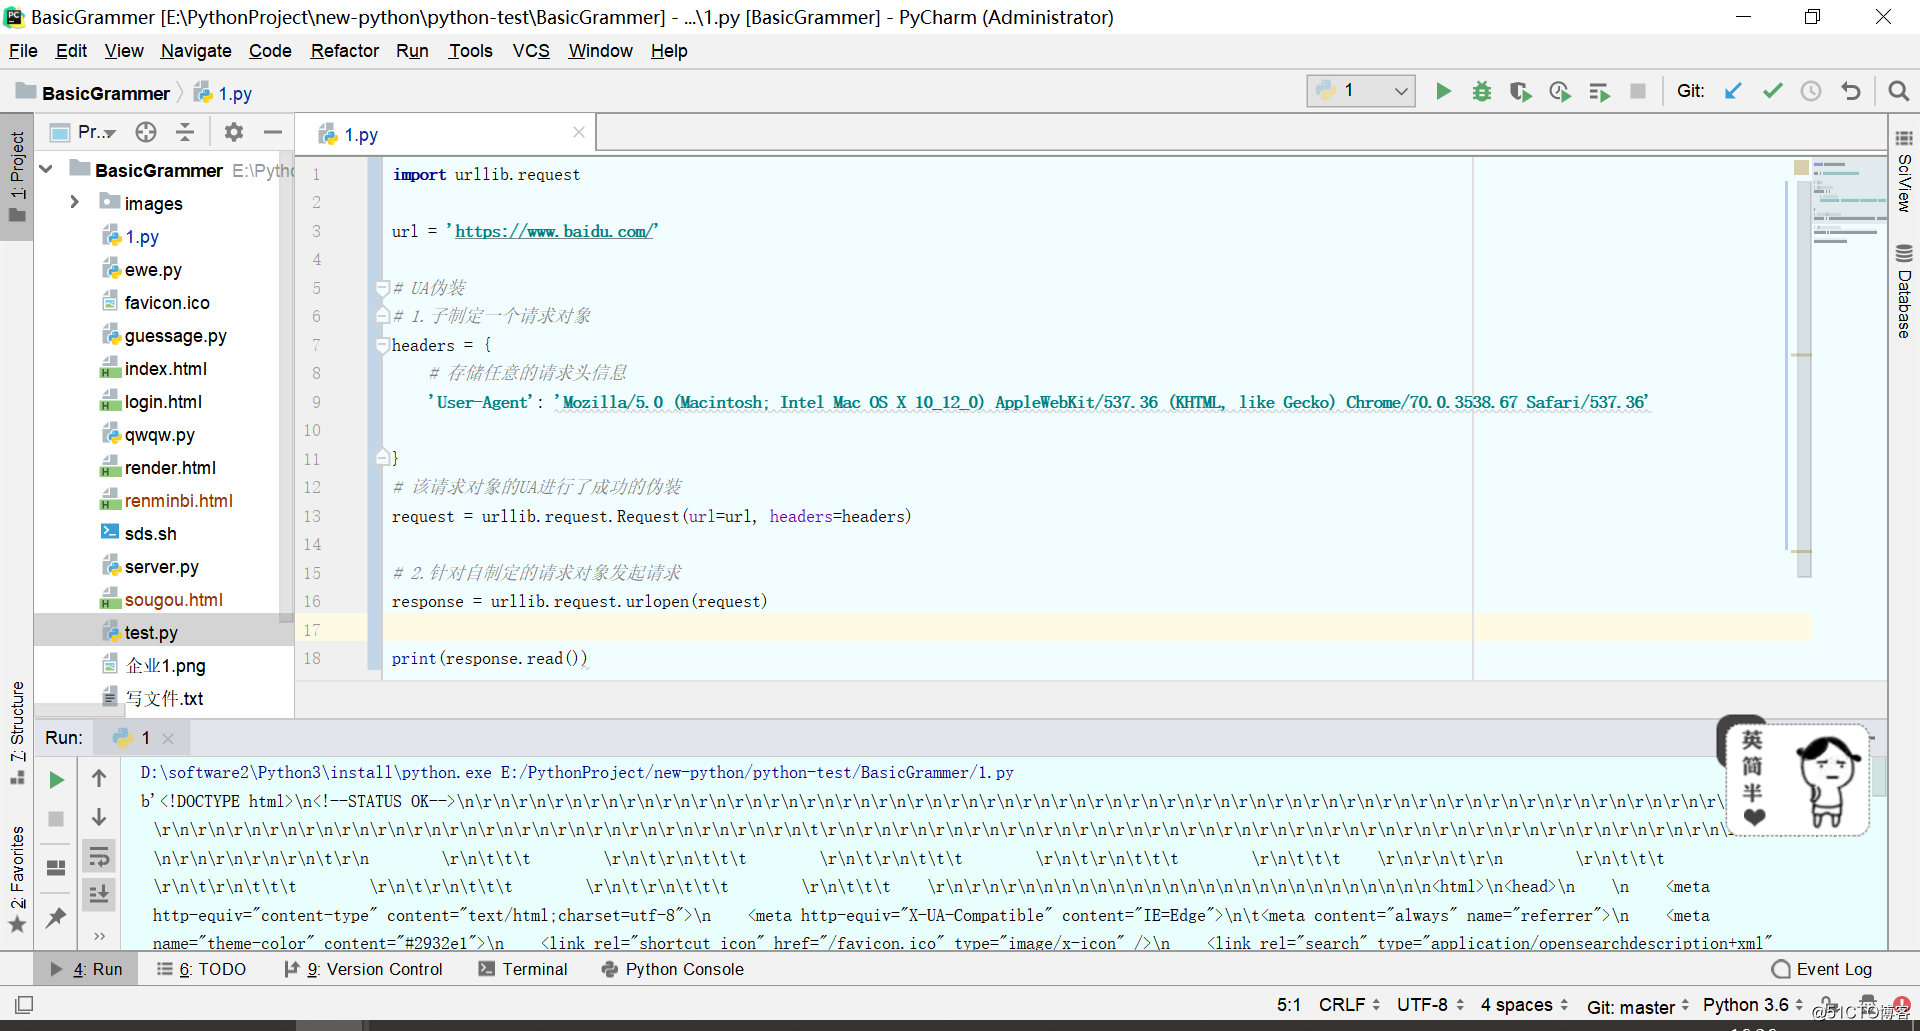Screen dimensions: 1920x1031
Task: Open the TODO tool window
Action: tap(201, 969)
